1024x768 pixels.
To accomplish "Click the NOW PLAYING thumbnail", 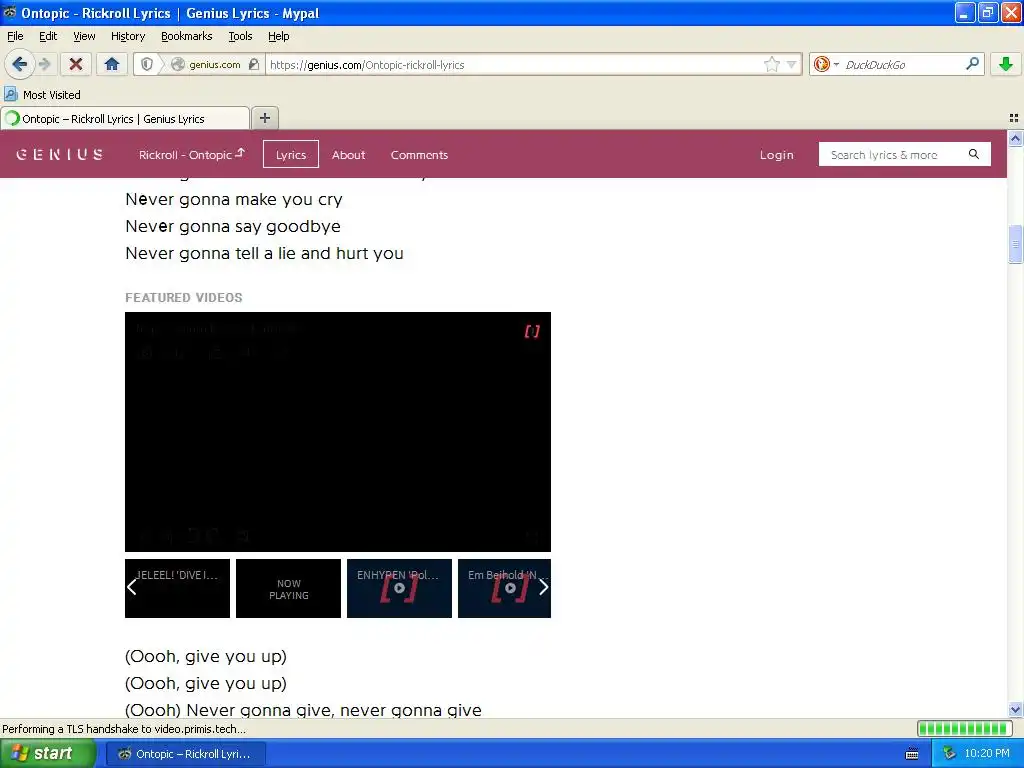I will tap(288, 588).
